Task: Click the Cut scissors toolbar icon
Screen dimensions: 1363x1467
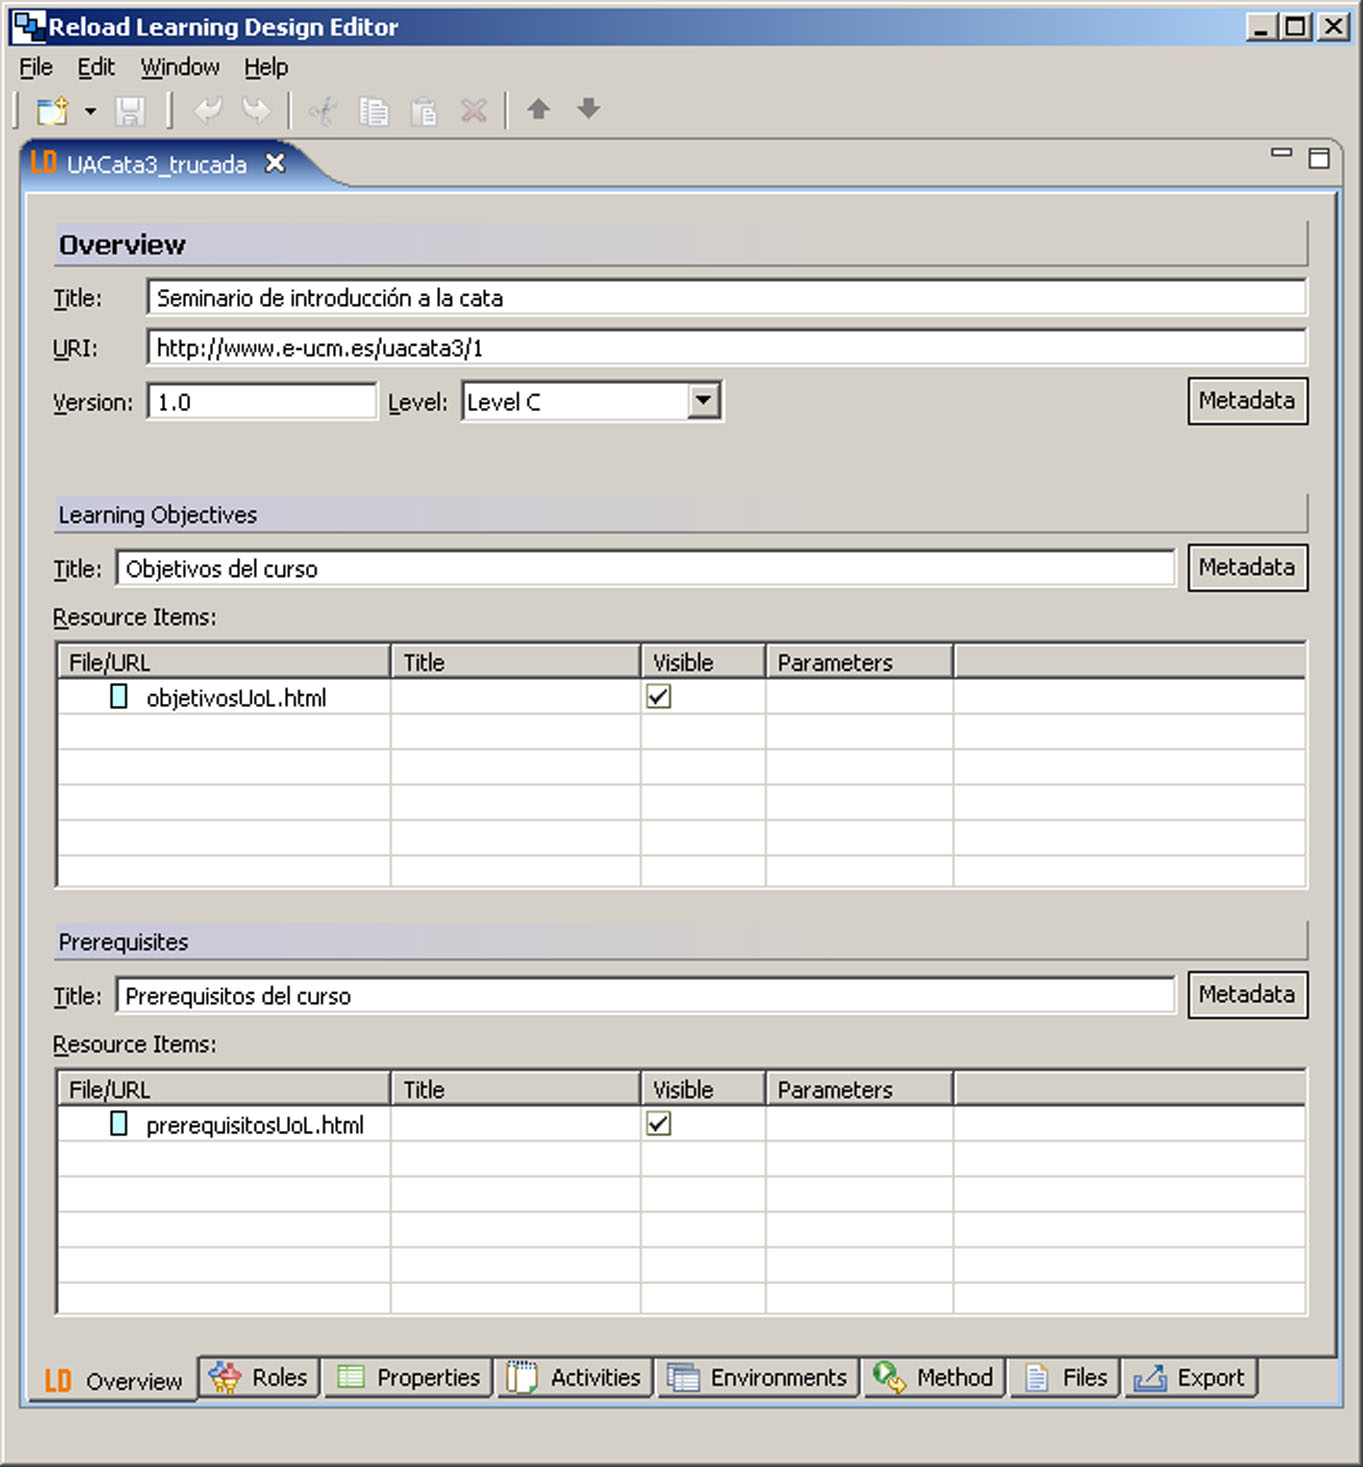Action: (323, 110)
